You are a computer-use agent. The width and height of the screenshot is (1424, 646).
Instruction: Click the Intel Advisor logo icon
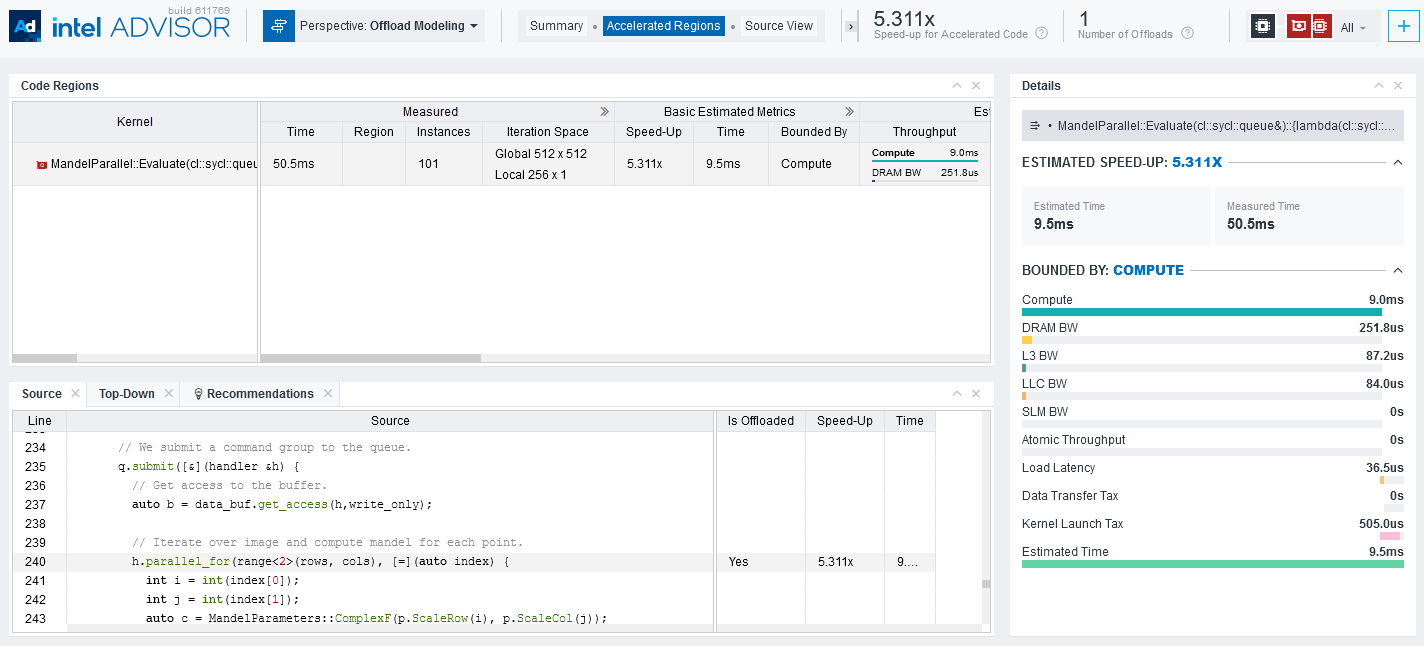point(25,27)
